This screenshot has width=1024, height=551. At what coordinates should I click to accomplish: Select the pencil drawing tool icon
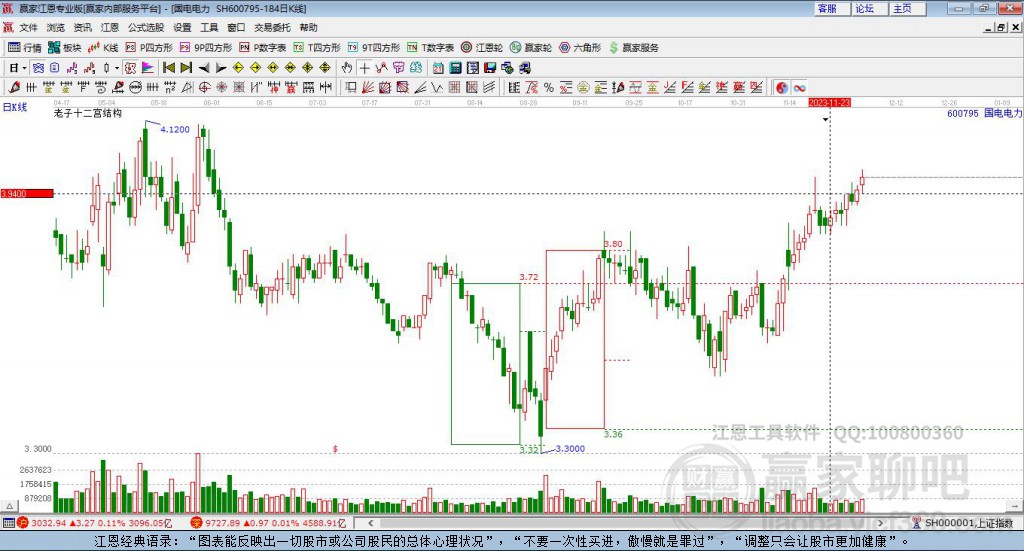[x=14, y=87]
